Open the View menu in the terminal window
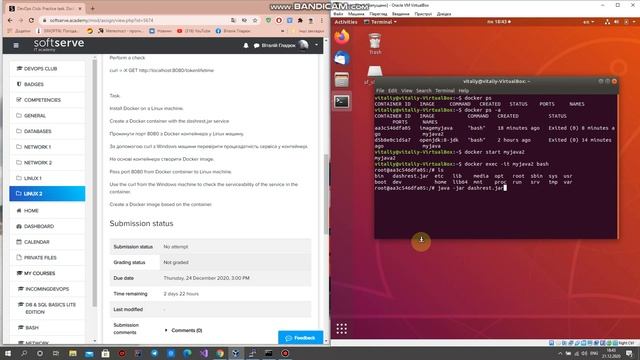 pos(407,91)
